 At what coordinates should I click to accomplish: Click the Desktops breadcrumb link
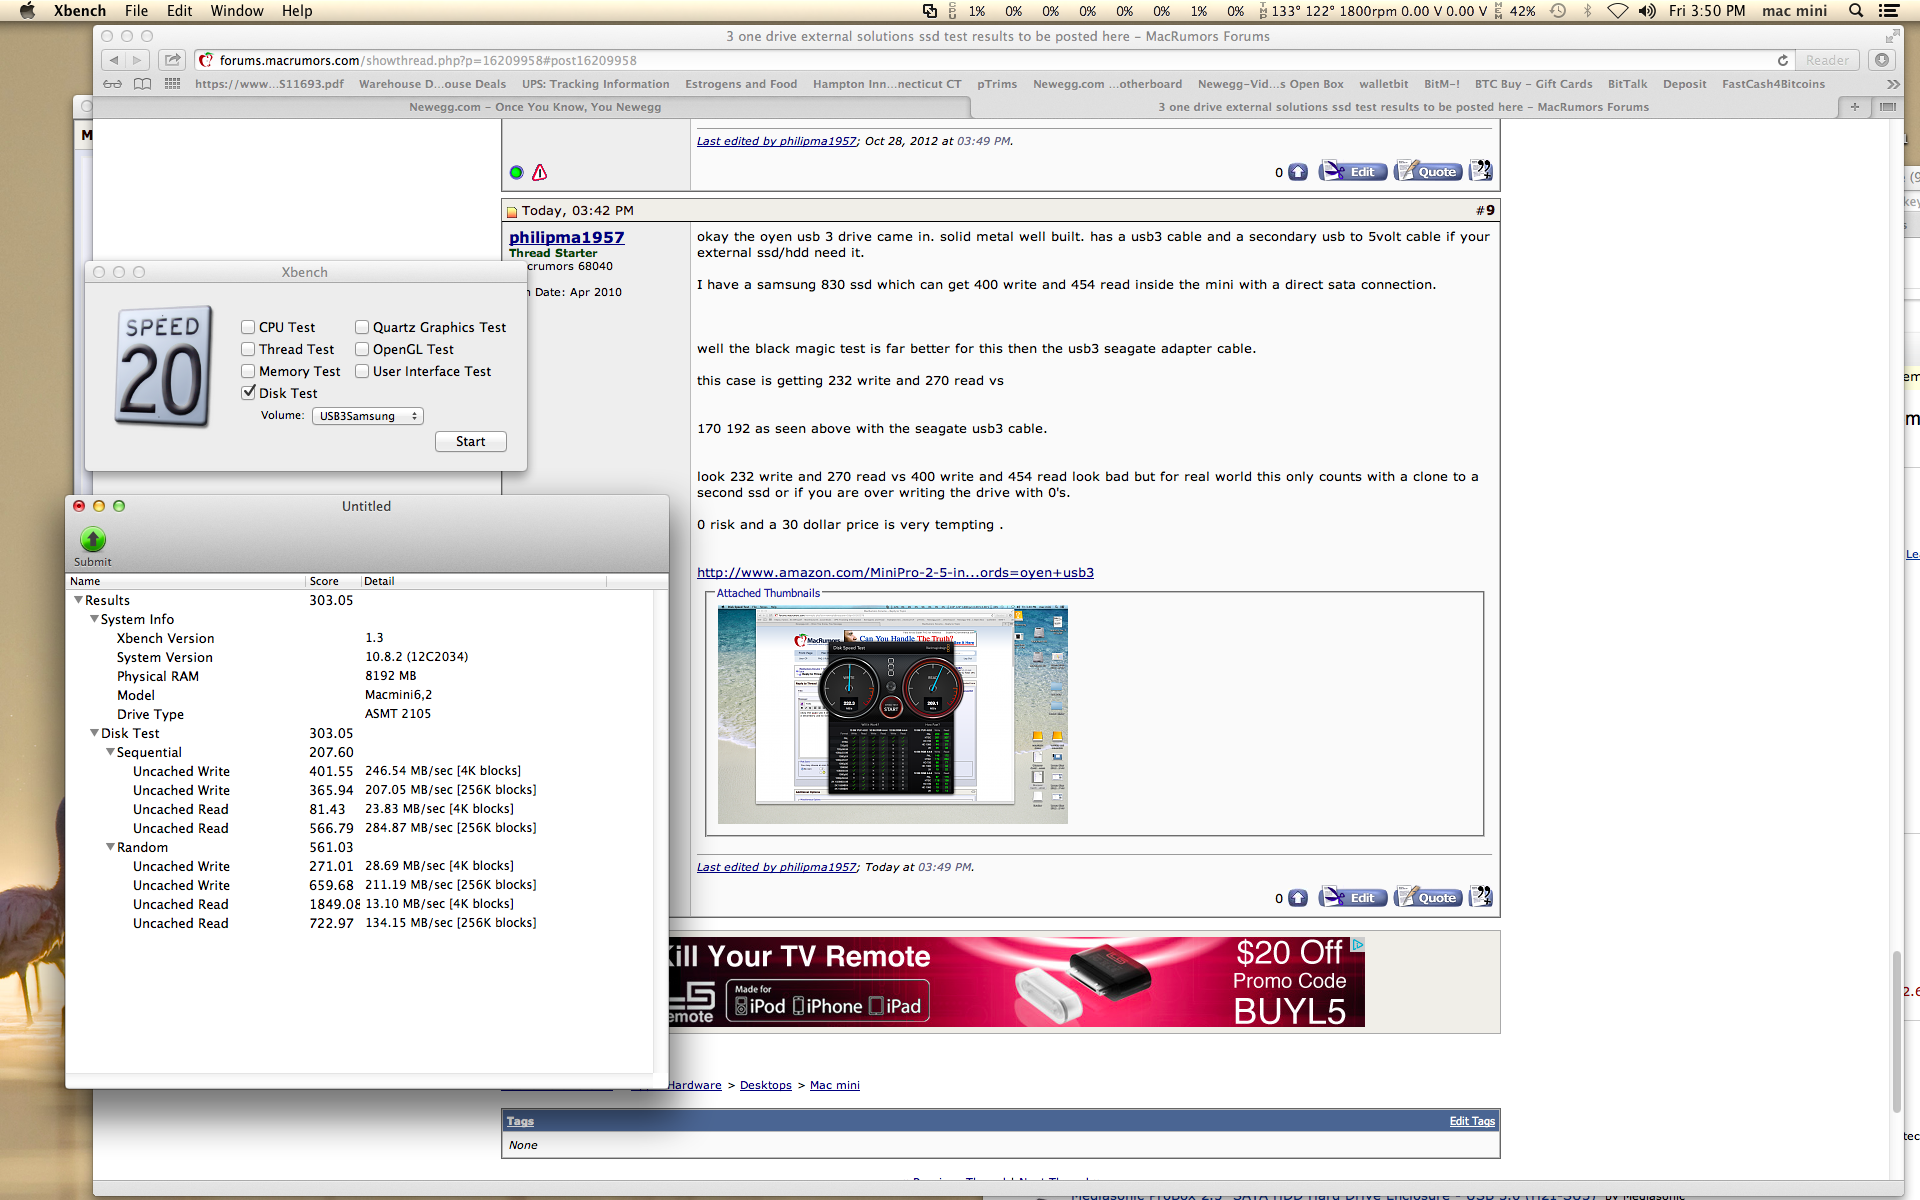[x=765, y=1085]
